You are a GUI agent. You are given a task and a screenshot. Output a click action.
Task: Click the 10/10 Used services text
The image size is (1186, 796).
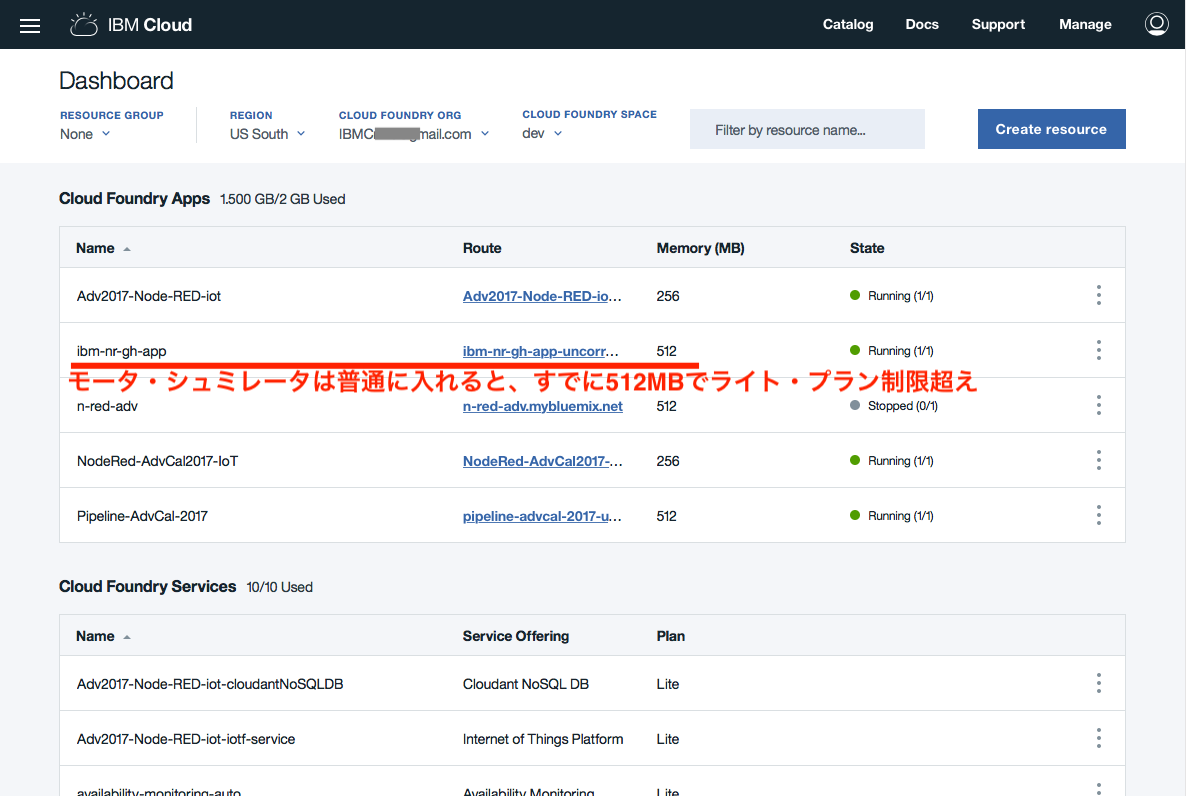pos(279,587)
